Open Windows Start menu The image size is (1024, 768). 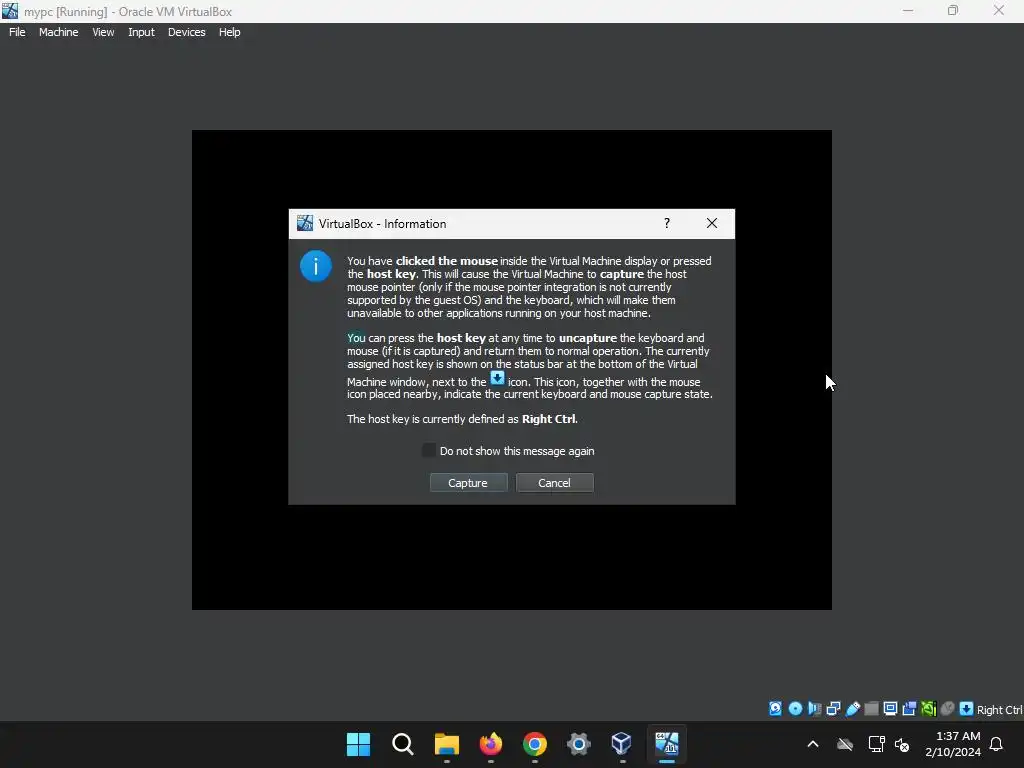[359, 744]
